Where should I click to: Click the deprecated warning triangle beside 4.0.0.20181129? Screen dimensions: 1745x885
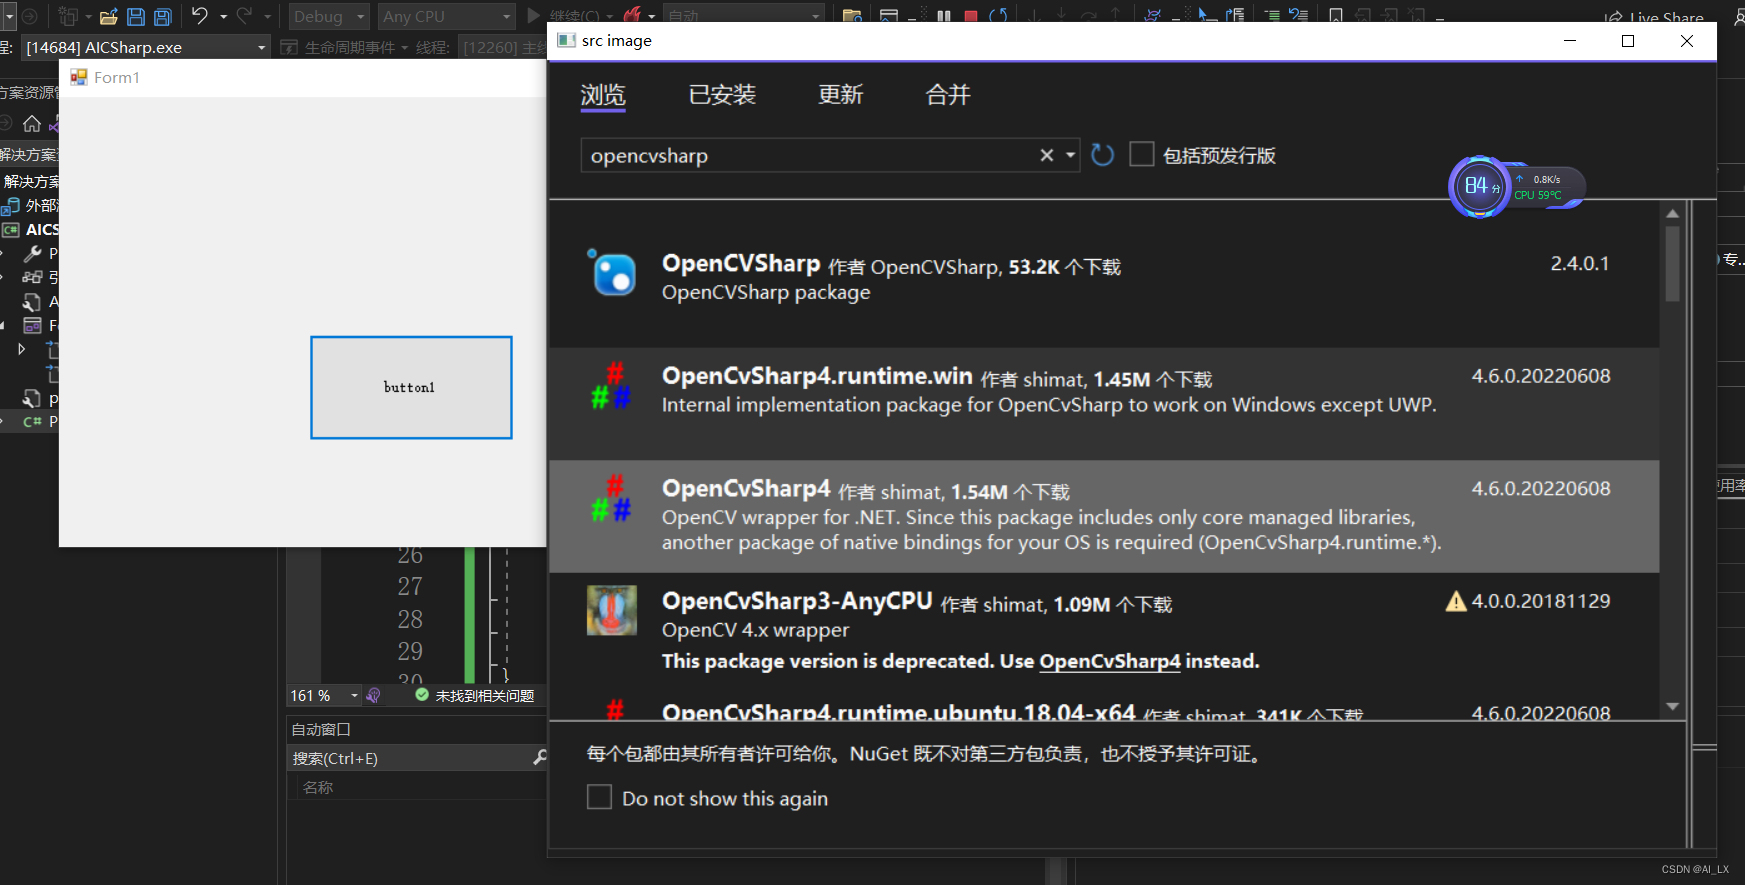click(1456, 601)
